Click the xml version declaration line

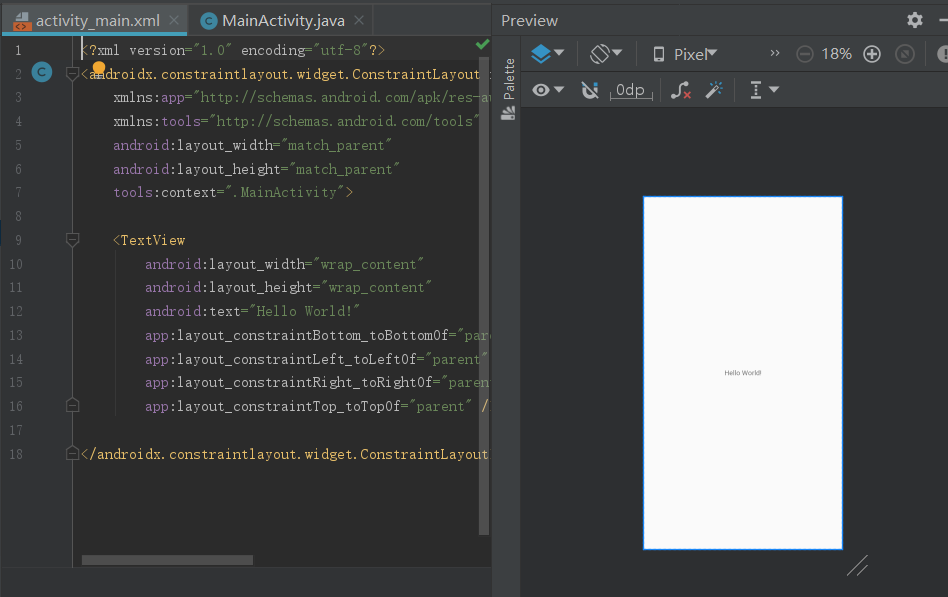(233, 50)
